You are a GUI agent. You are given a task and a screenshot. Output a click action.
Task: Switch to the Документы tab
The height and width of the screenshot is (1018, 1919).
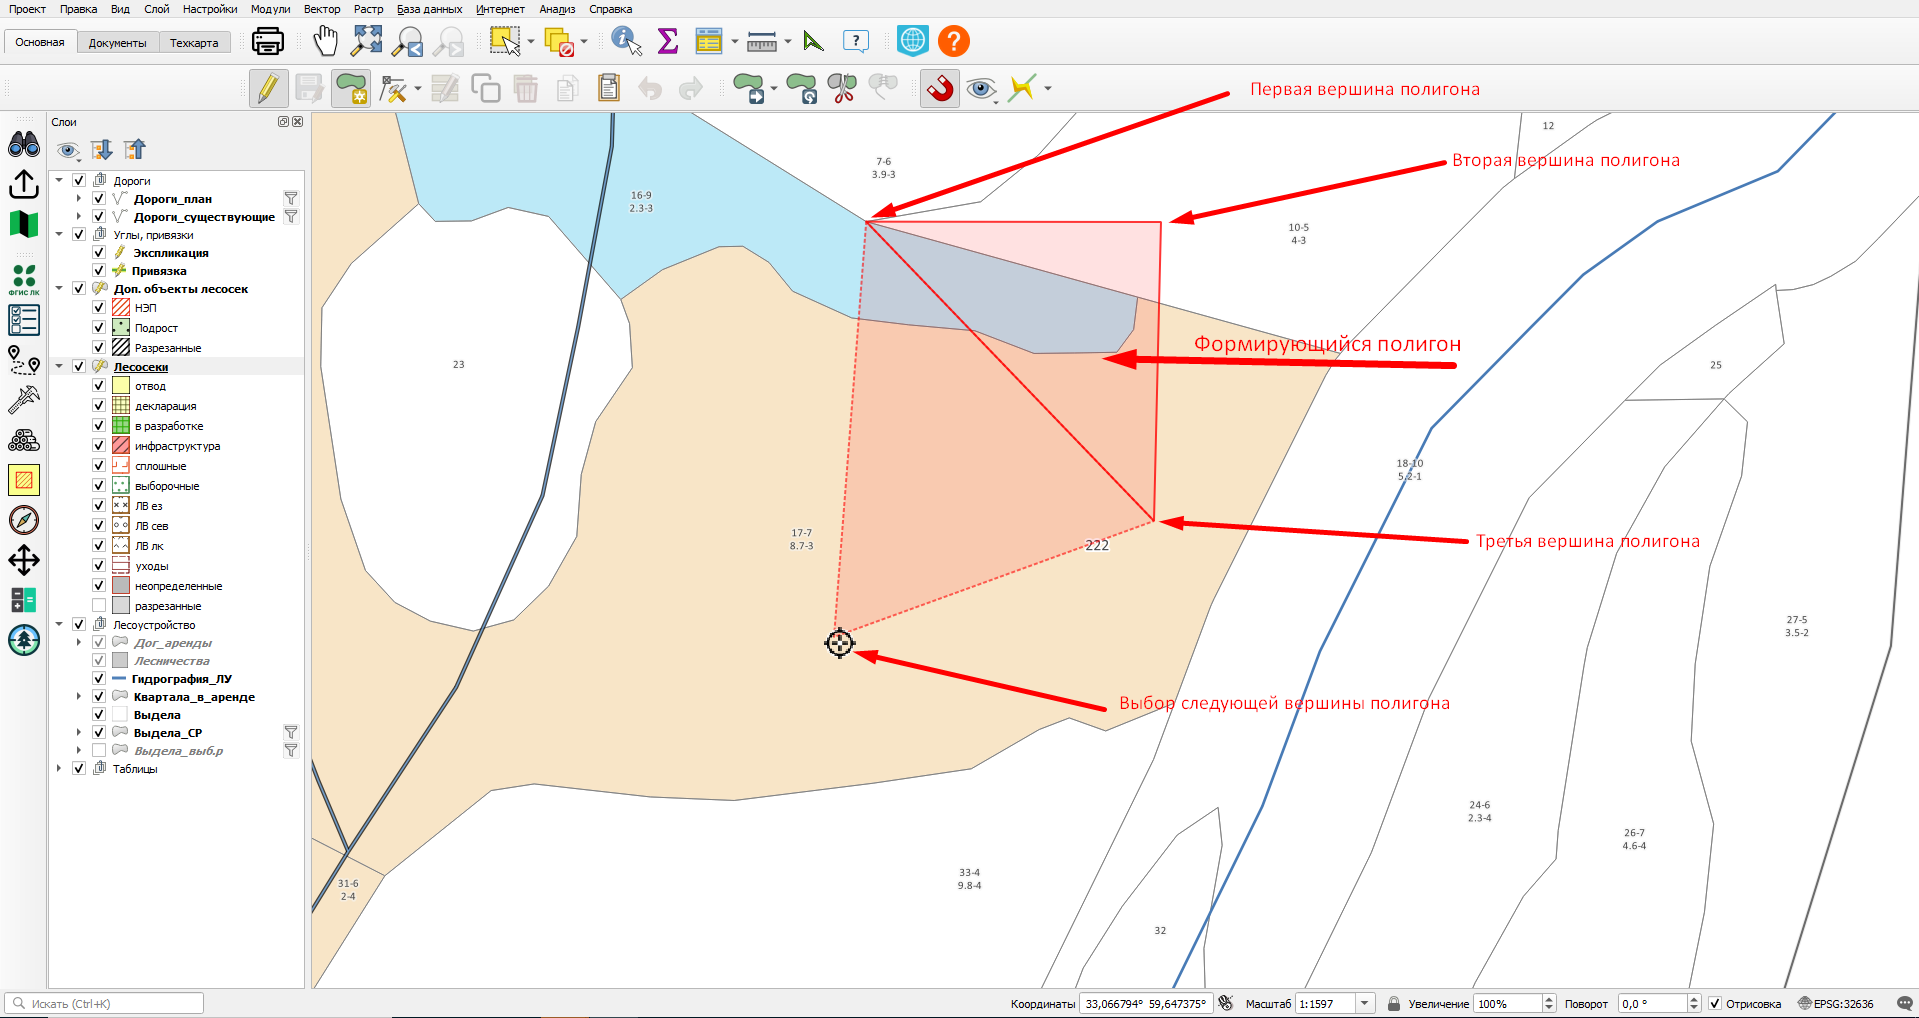[x=117, y=43]
